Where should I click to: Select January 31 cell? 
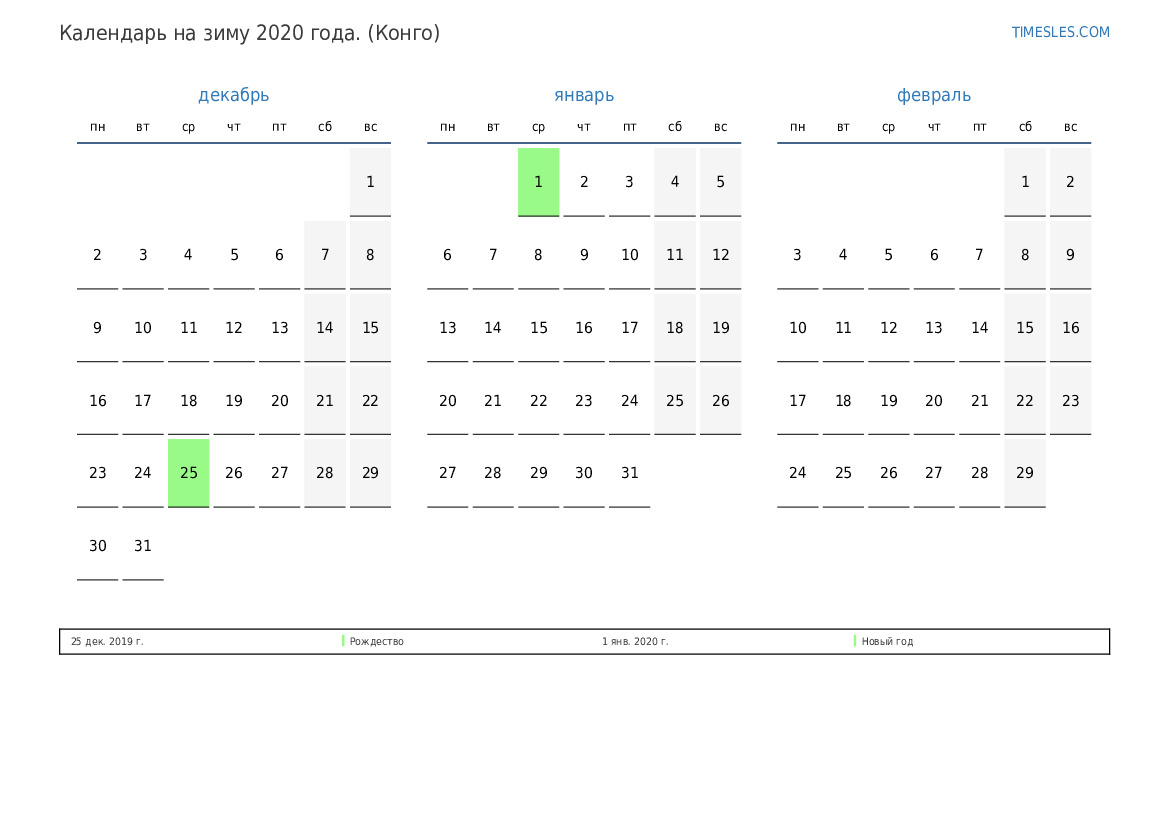point(629,474)
